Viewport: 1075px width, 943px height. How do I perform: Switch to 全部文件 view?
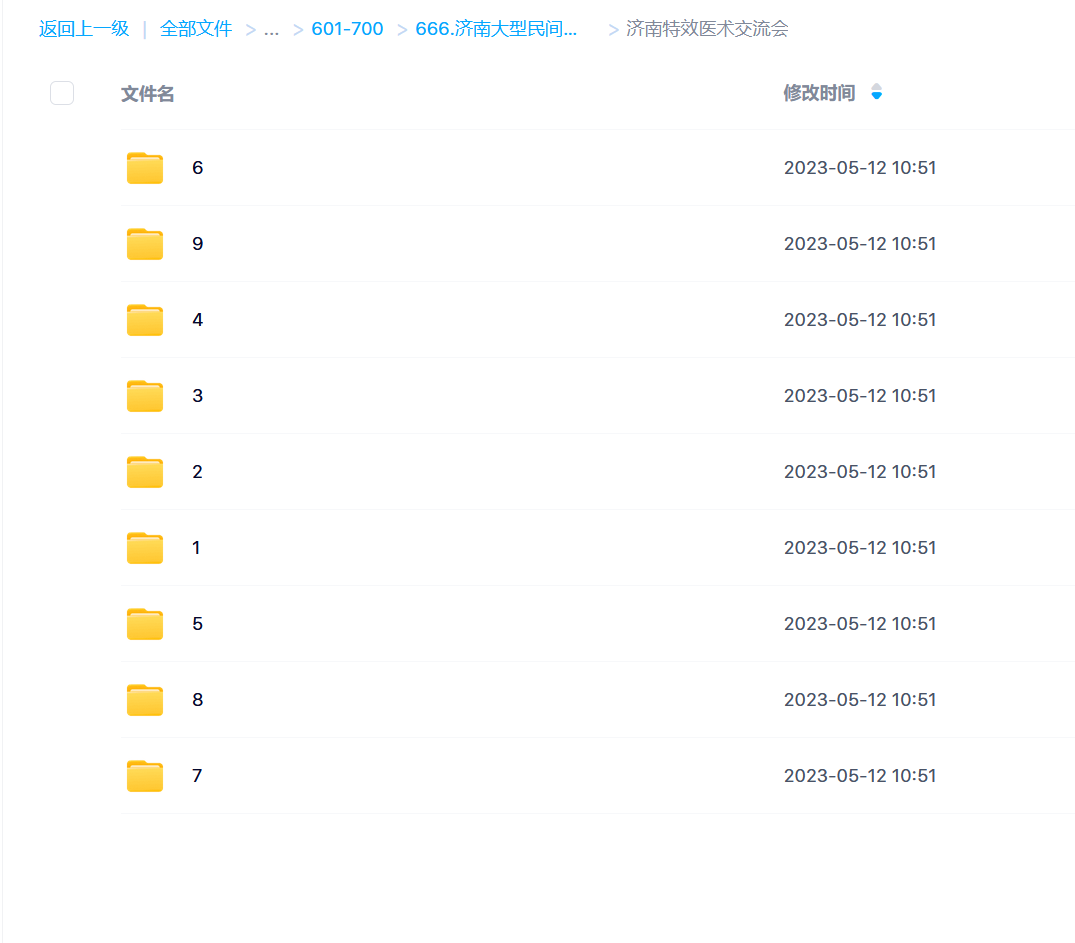pos(196,29)
